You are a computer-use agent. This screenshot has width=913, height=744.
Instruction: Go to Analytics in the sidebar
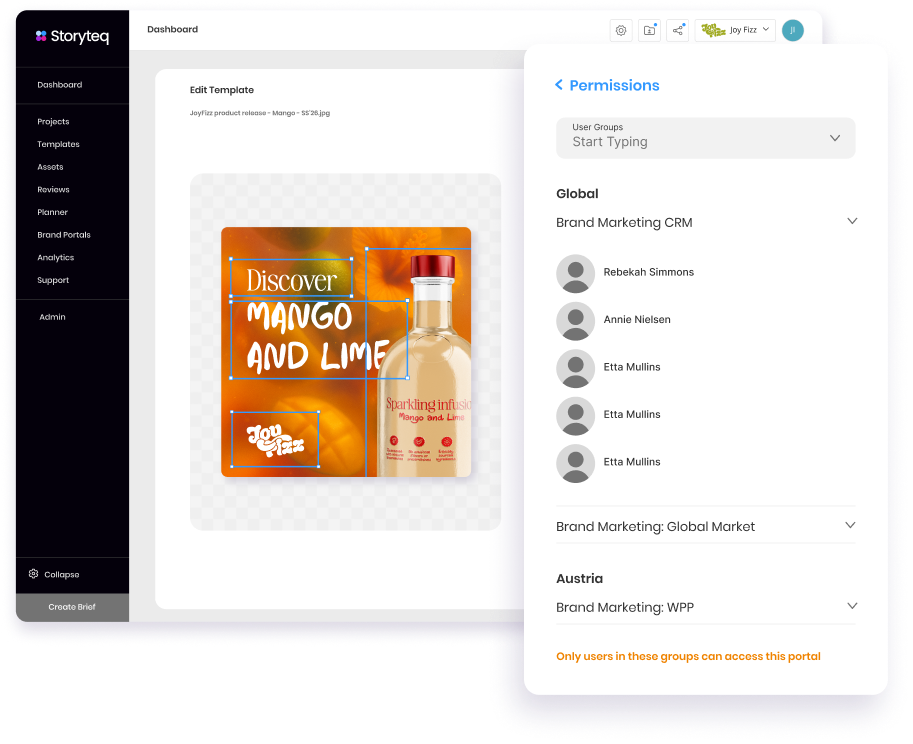click(56, 258)
